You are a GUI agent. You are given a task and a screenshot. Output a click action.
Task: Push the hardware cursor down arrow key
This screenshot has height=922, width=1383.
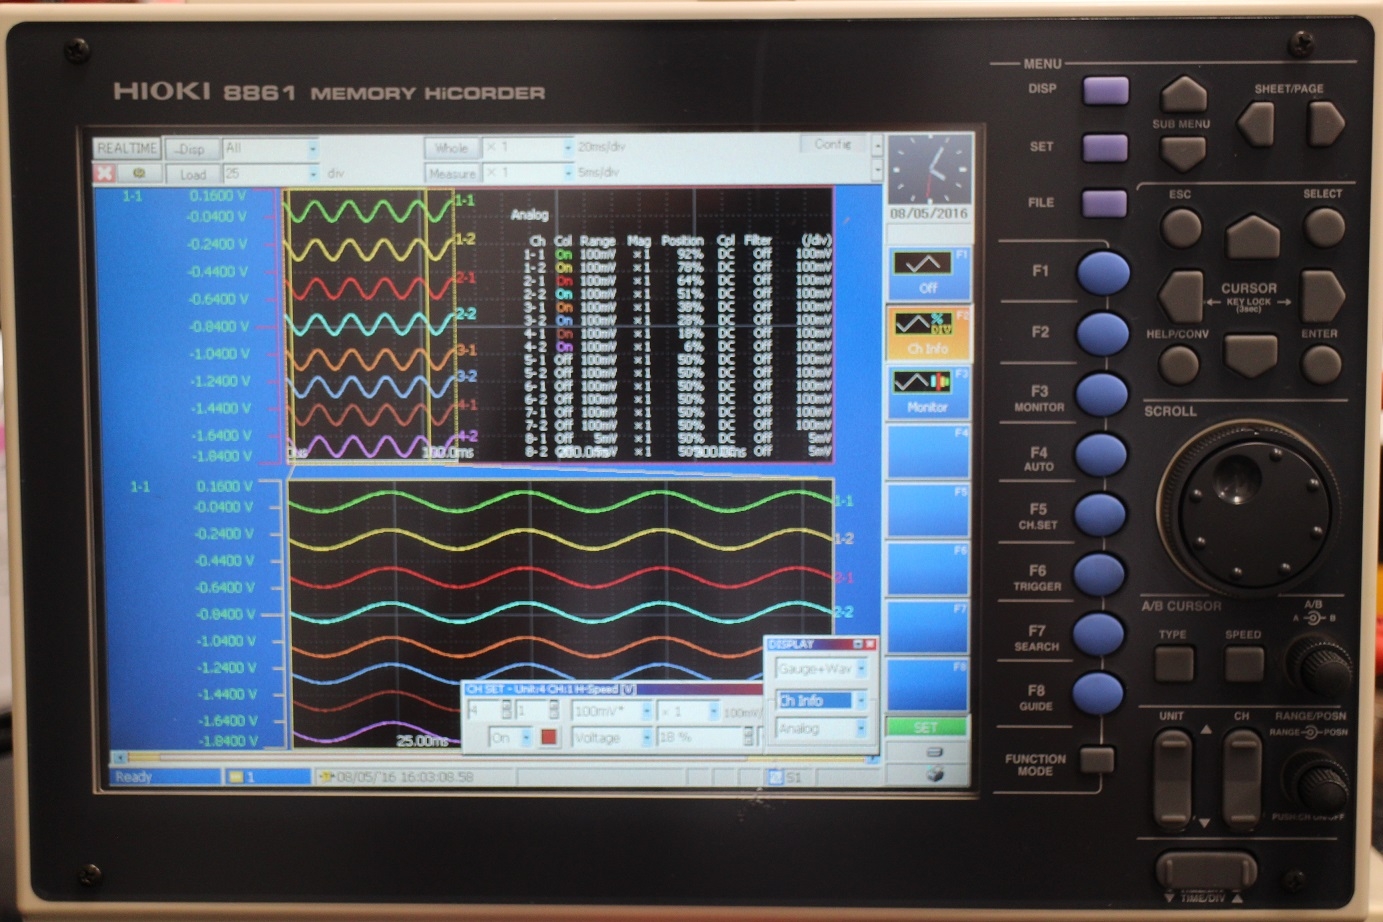click(1251, 354)
